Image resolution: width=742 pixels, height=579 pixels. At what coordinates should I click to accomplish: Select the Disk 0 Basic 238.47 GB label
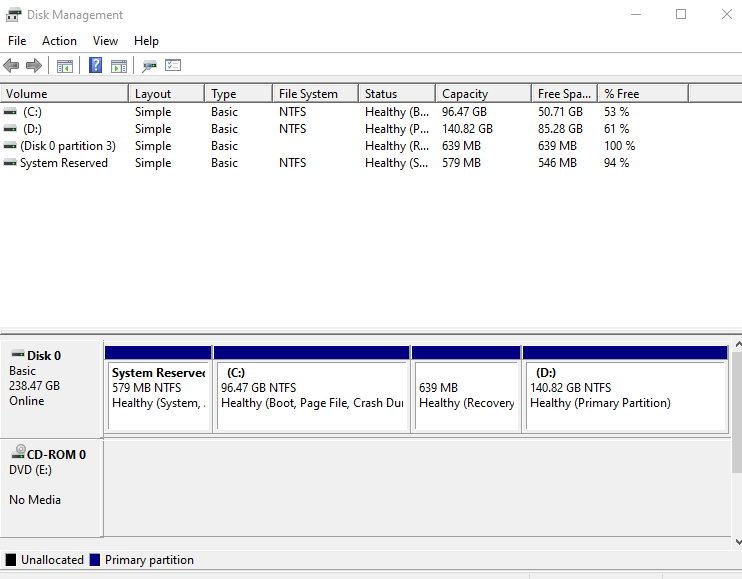52,388
